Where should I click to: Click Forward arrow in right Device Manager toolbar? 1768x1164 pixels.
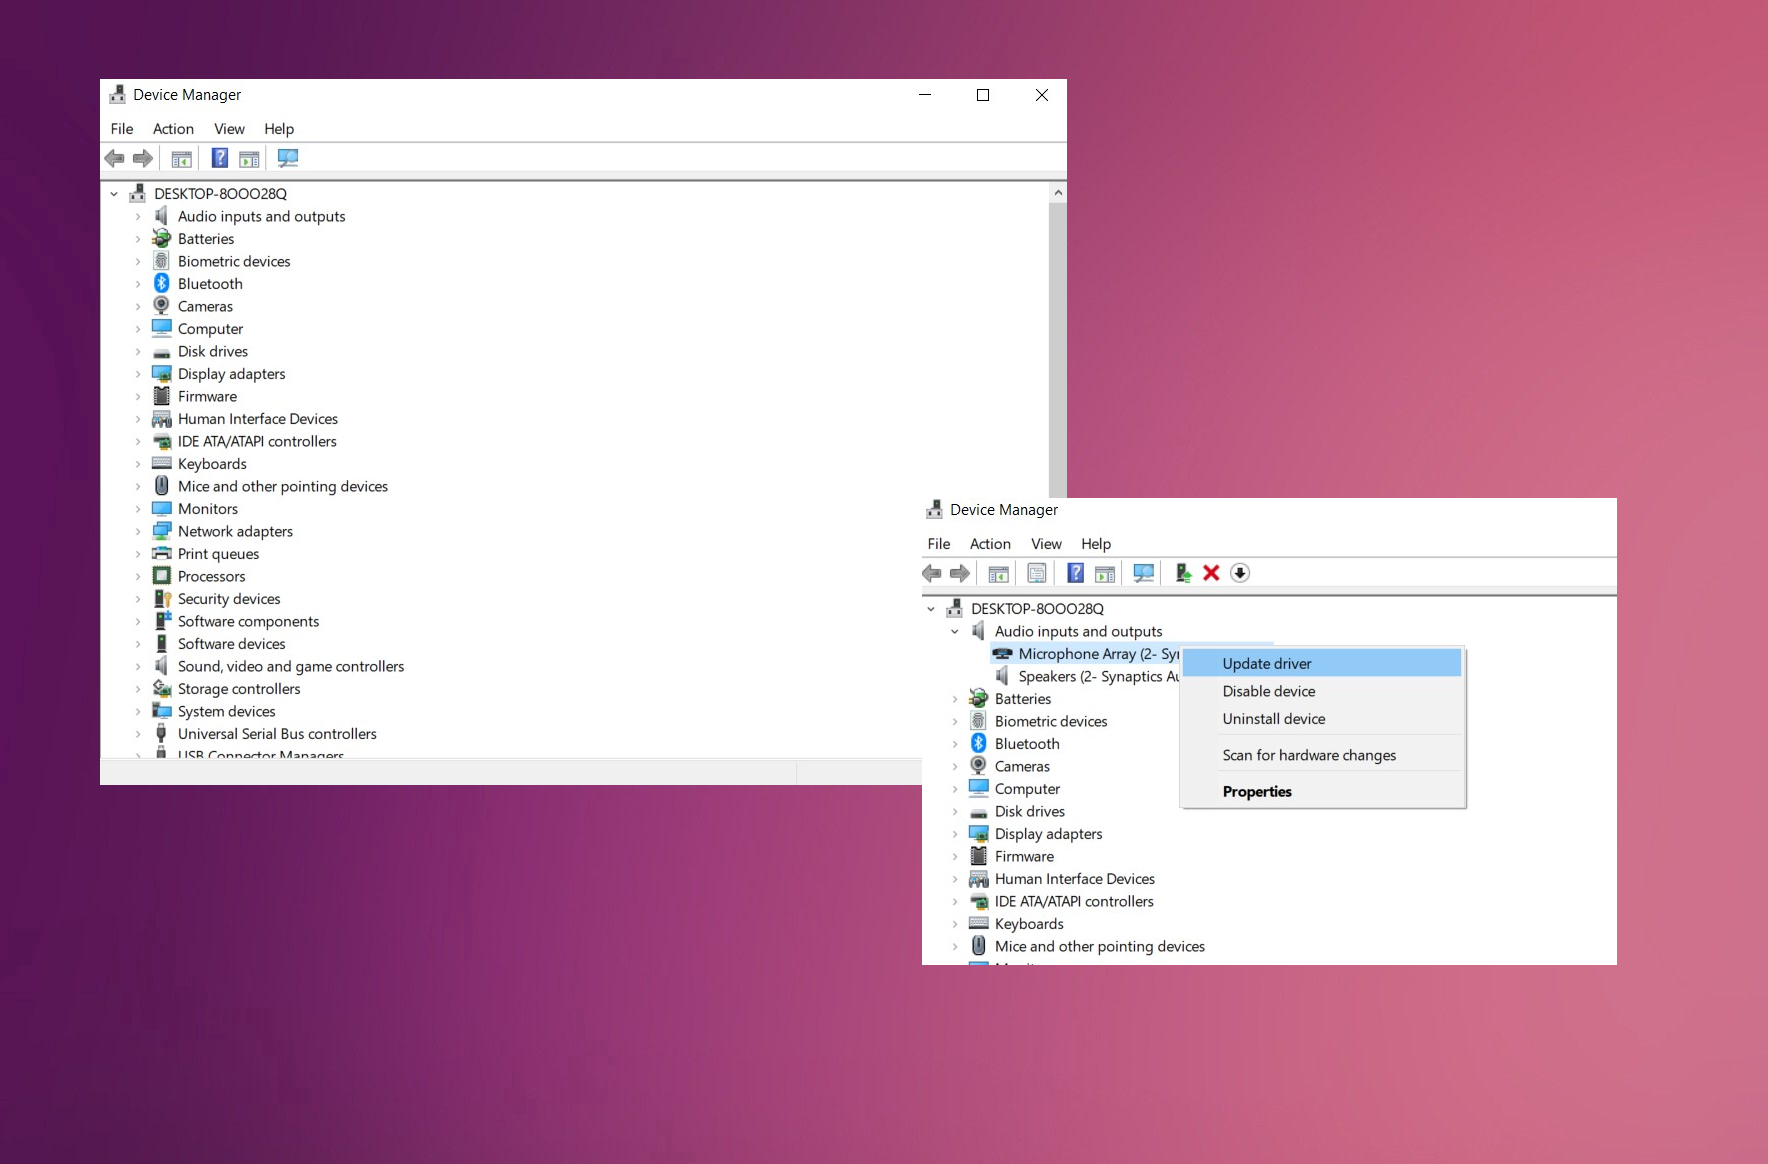pyautogui.click(x=960, y=573)
